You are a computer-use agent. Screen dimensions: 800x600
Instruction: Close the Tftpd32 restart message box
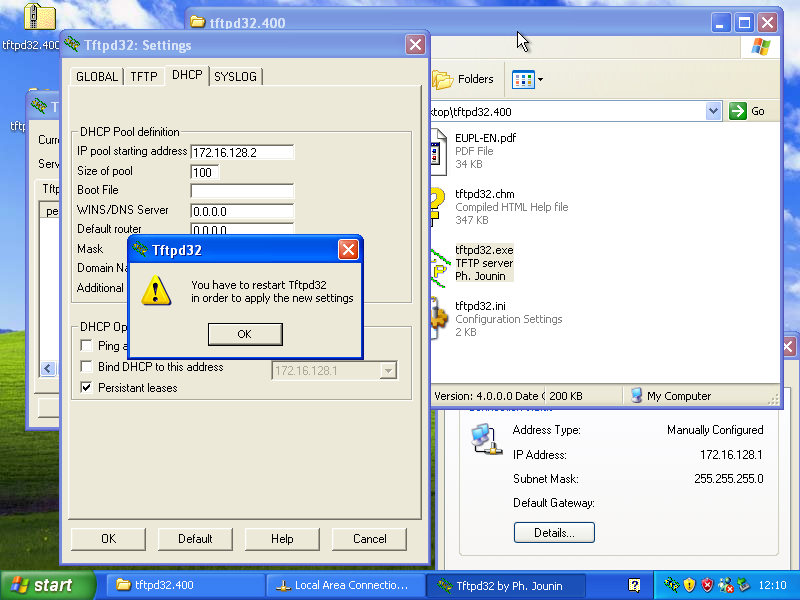(348, 250)
